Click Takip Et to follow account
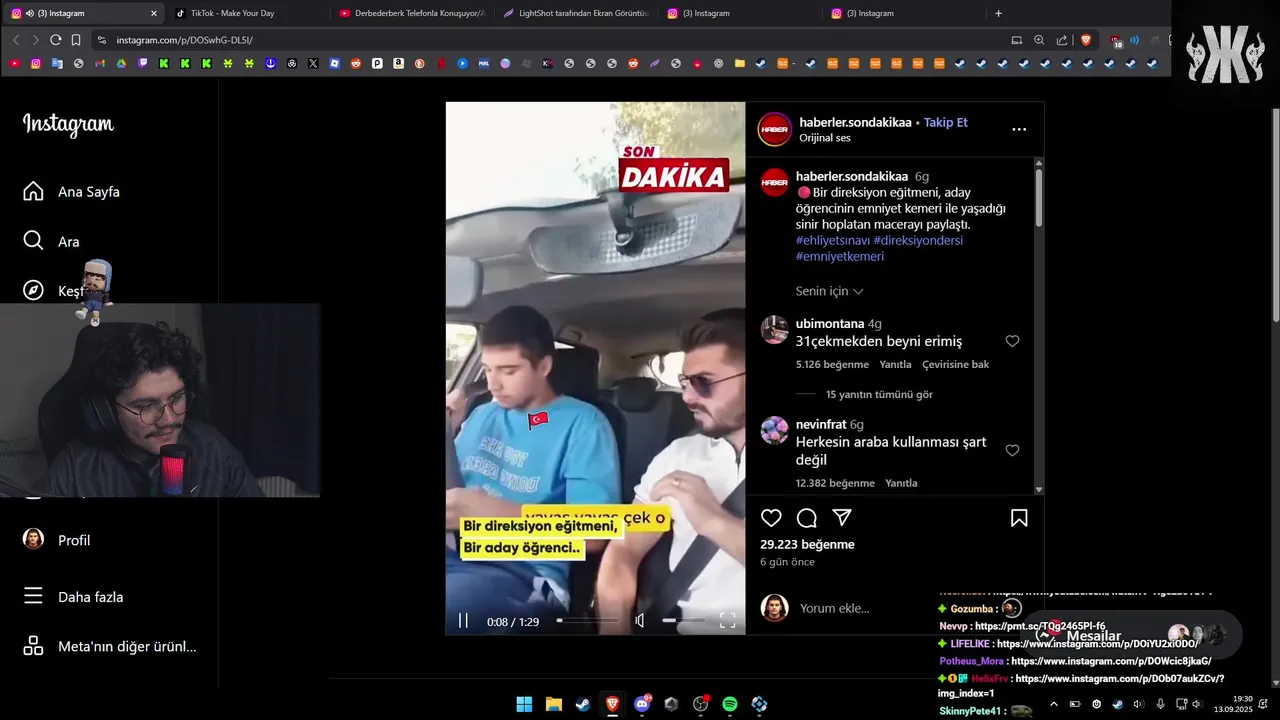1280x720 pixels. (945, 122)
